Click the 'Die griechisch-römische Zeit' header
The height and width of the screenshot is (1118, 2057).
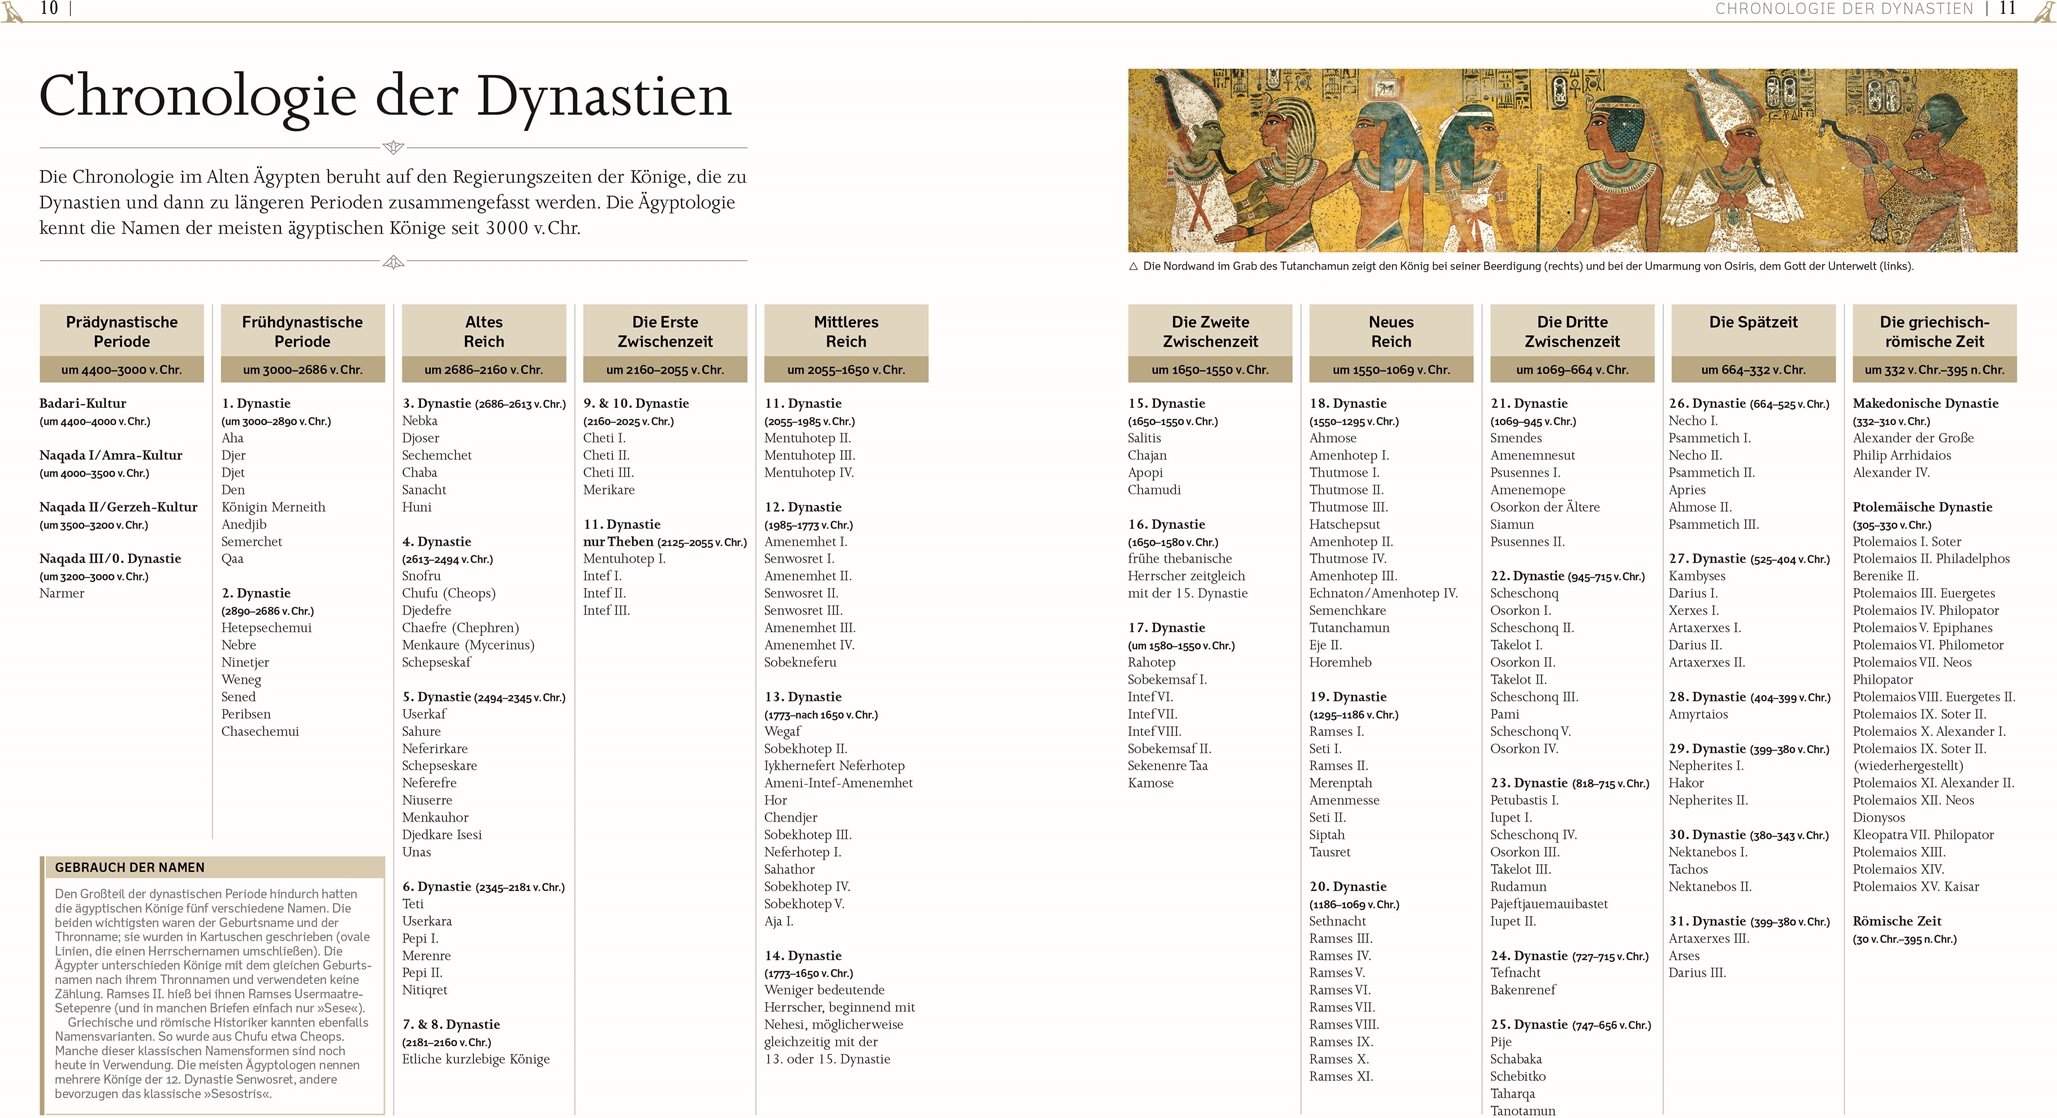click(1934, 331)
